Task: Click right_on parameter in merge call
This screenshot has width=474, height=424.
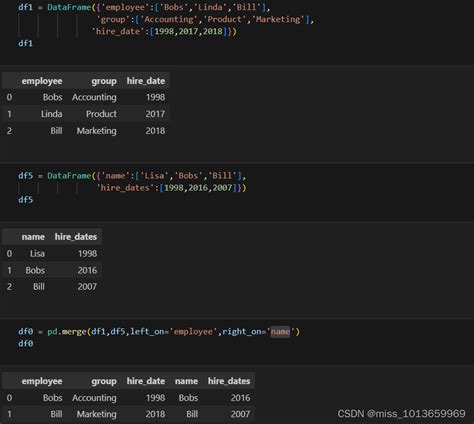Action: click(x=242, y=332)
